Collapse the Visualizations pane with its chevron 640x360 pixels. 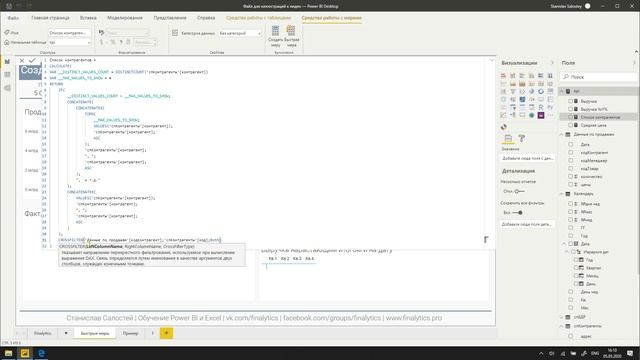click(x=553, y=63)
